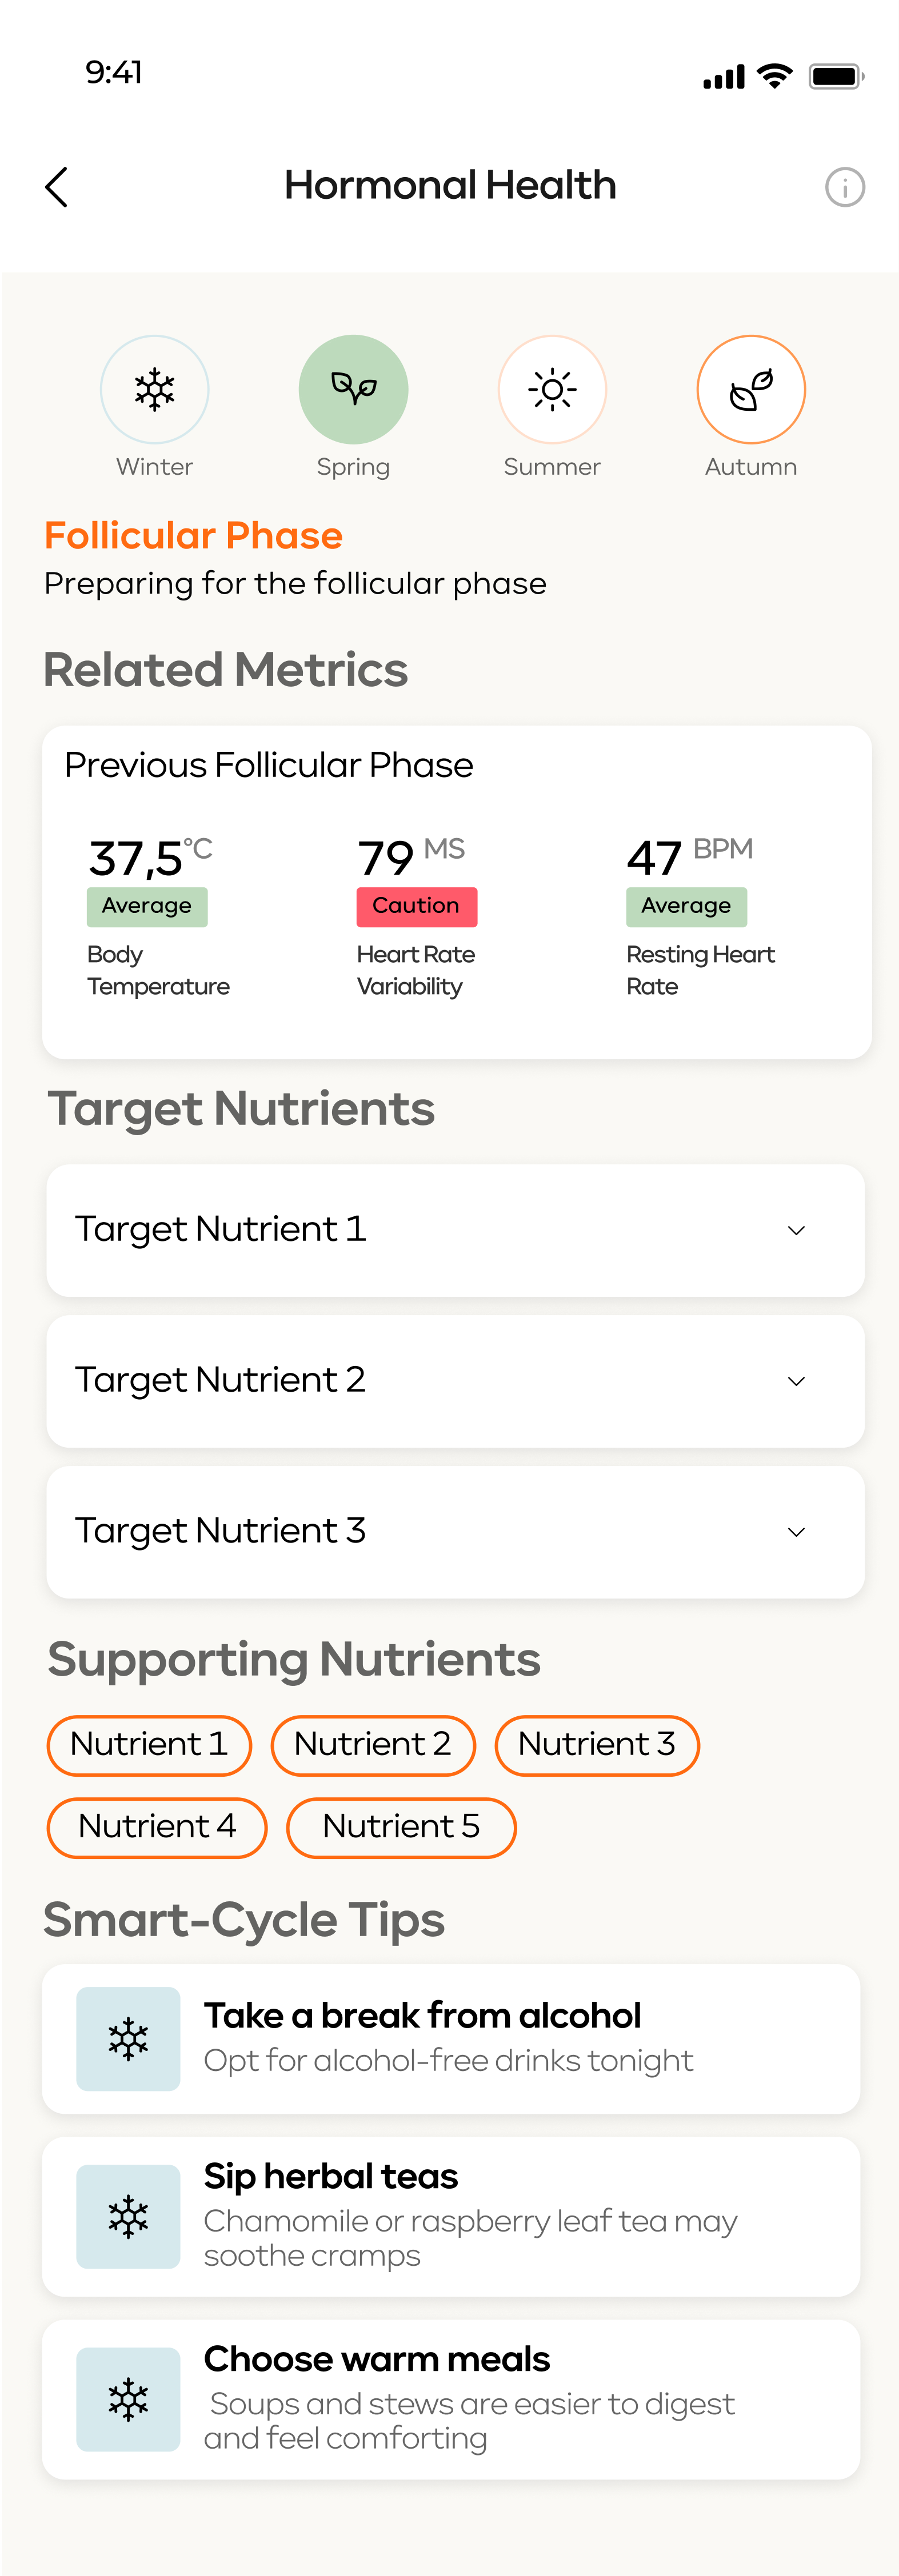
Task: Open the Sip herbal teas tip card
Action: (x=451, y=2216)
